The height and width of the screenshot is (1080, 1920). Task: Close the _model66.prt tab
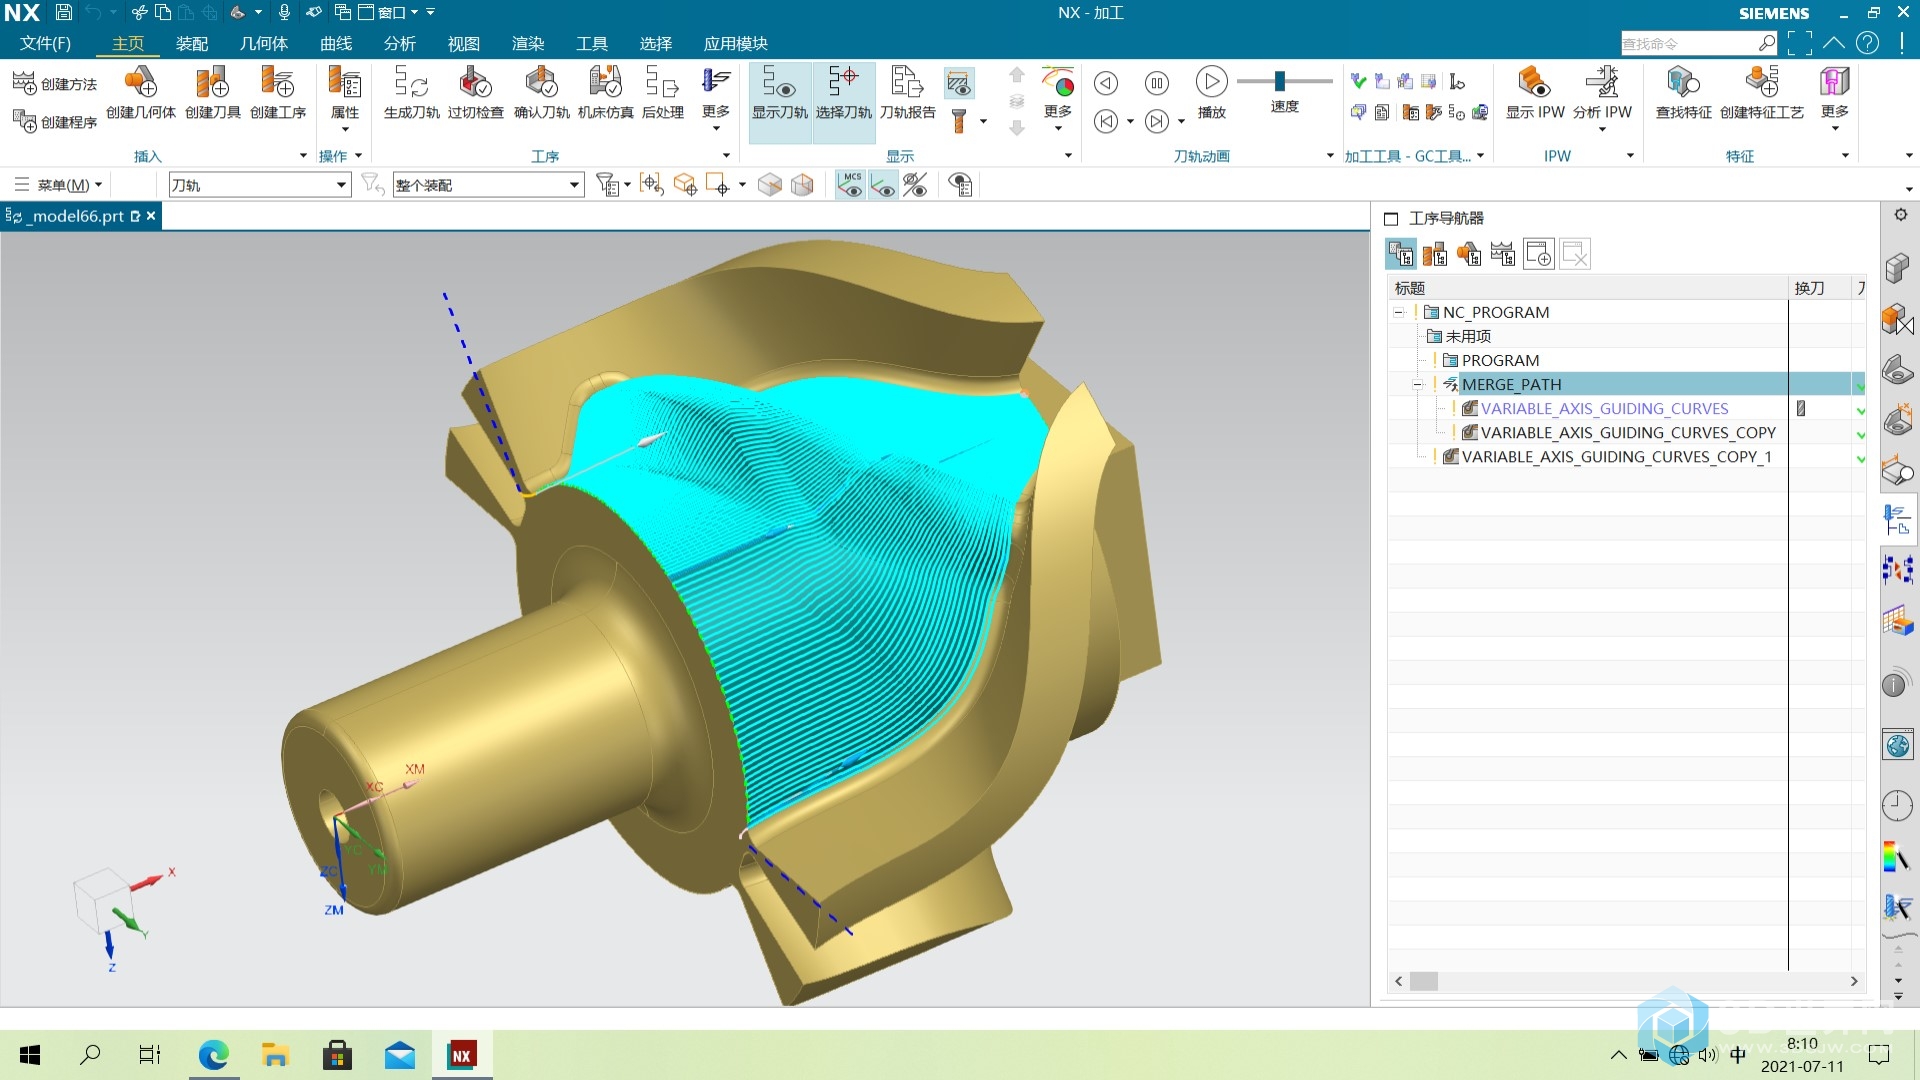tap(151, 216)
